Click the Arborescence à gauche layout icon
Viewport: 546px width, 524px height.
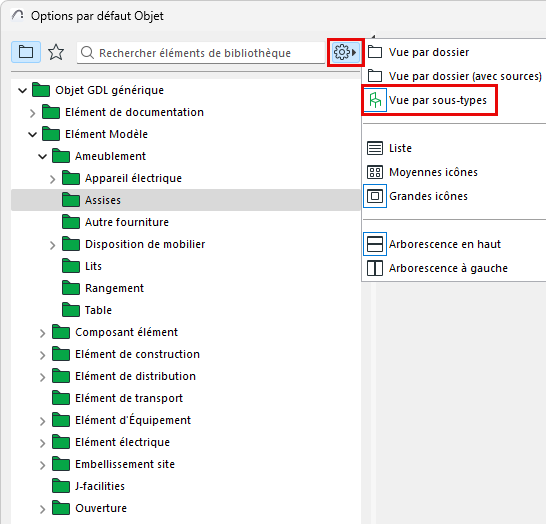click(x=375, y=268)
